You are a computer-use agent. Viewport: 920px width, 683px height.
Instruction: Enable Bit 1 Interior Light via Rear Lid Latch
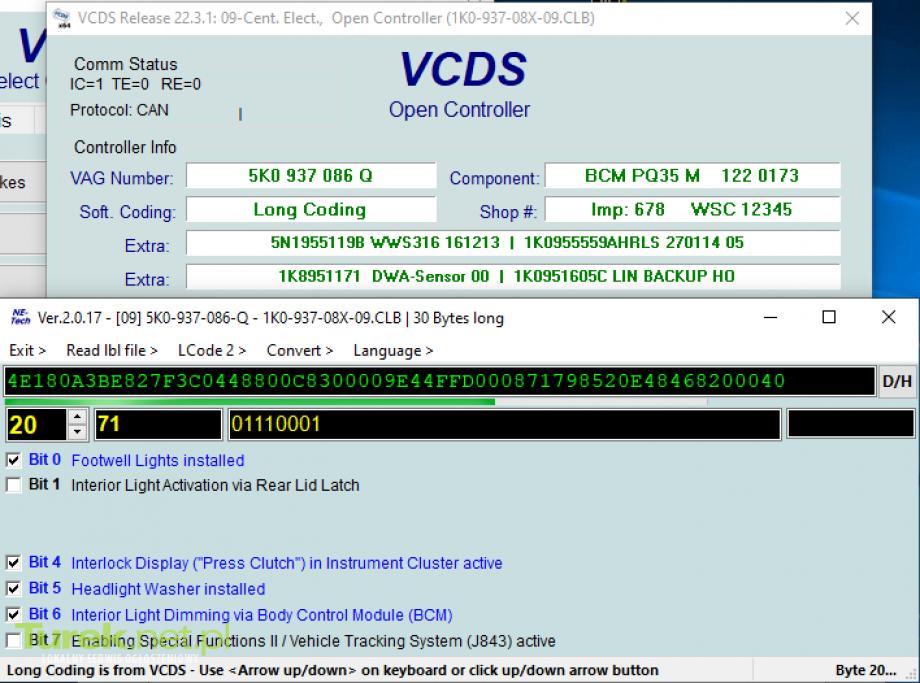tap(13, 485)
